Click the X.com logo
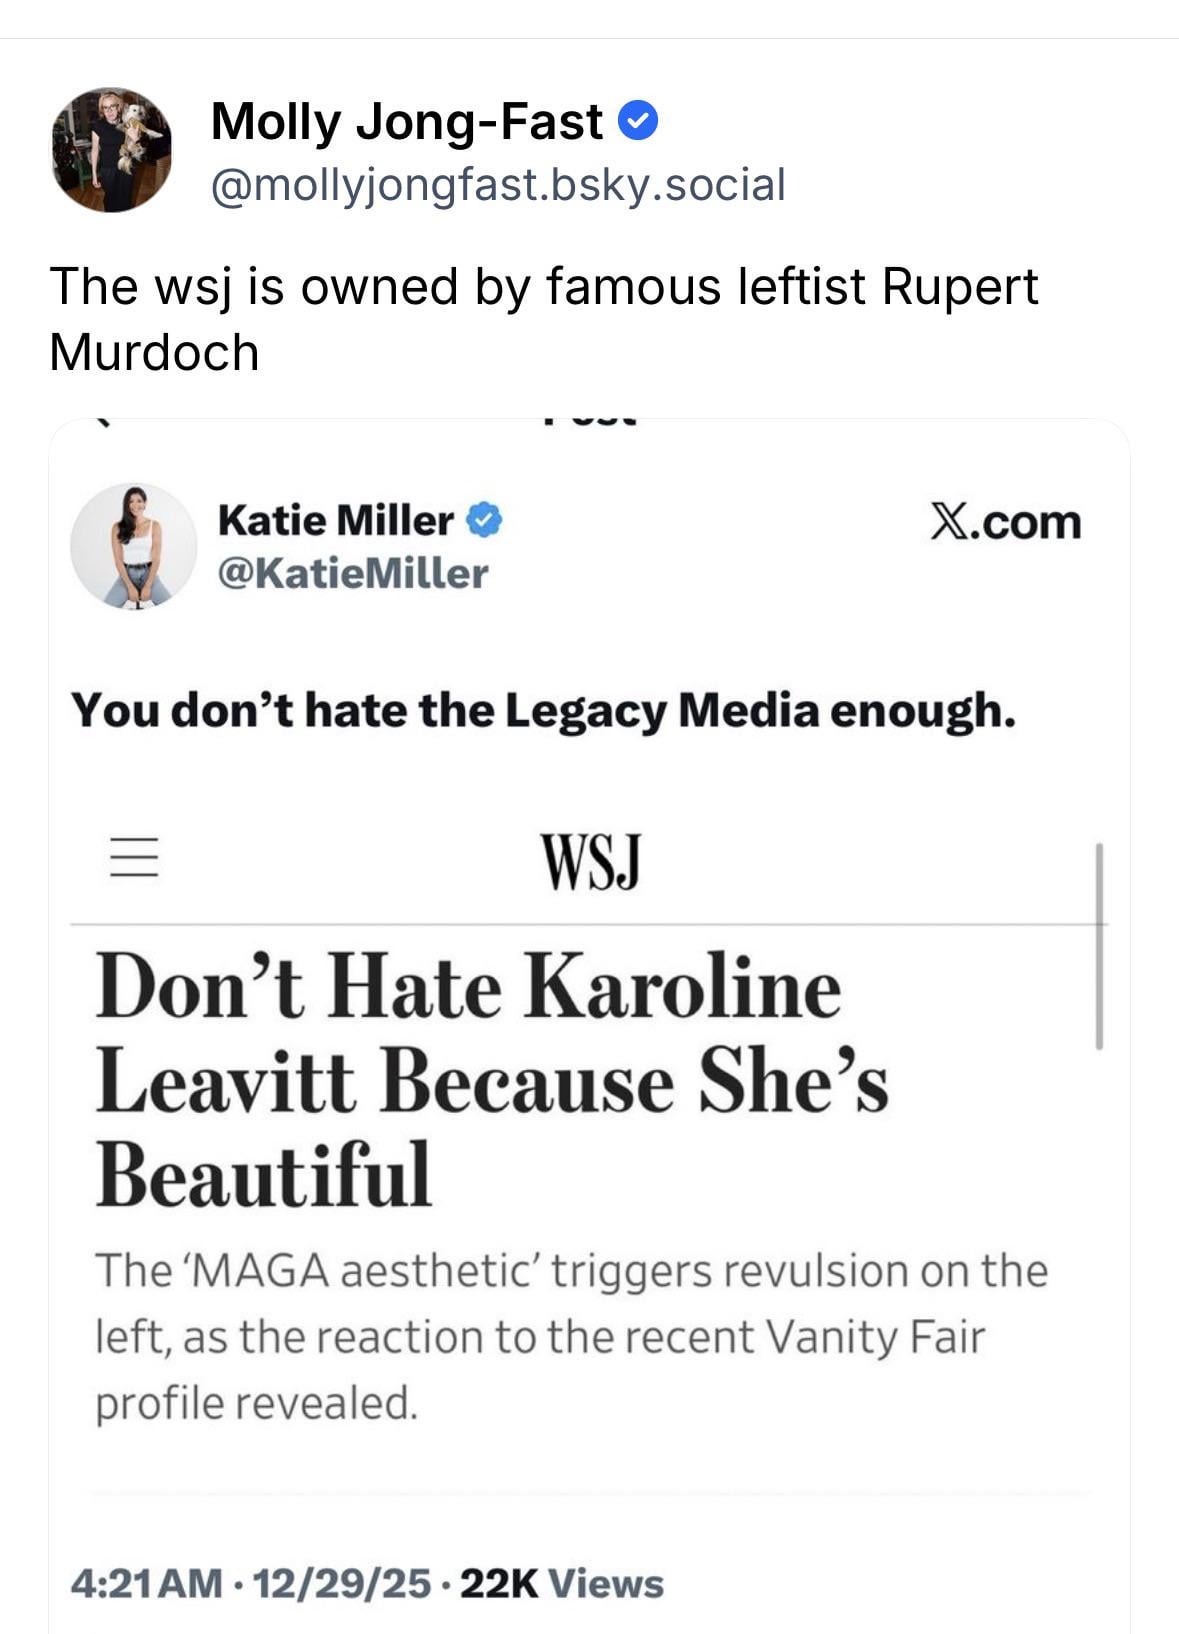This screenshot has width=1179, height=1634. 1005,522
